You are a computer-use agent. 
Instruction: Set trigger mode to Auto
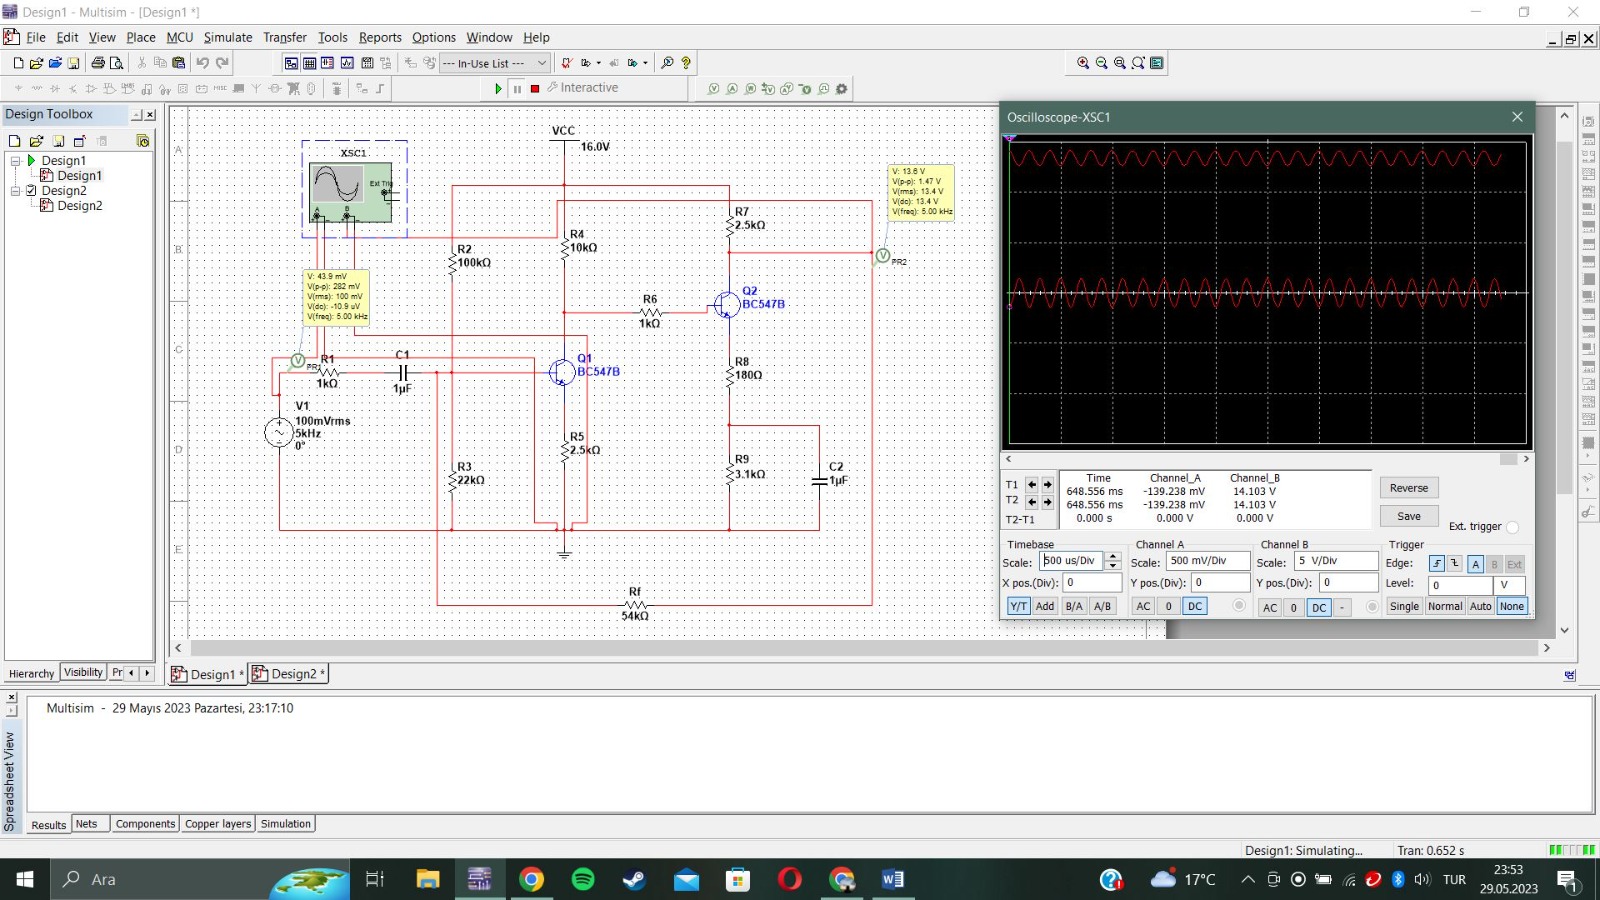pyautogui.click(x=1480, y=606)
